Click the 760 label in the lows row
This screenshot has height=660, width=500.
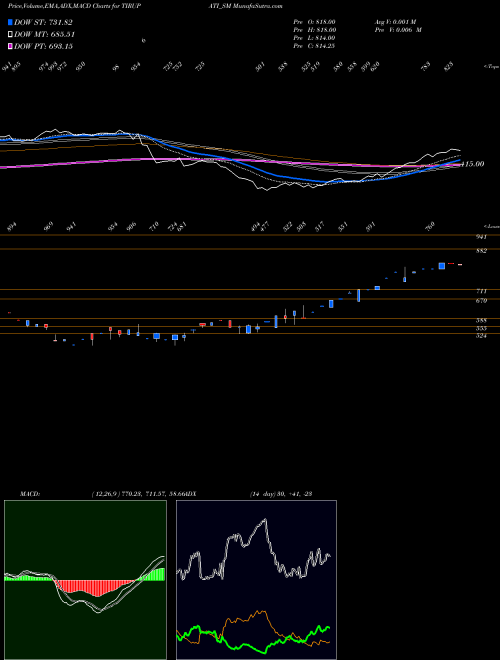430,226
